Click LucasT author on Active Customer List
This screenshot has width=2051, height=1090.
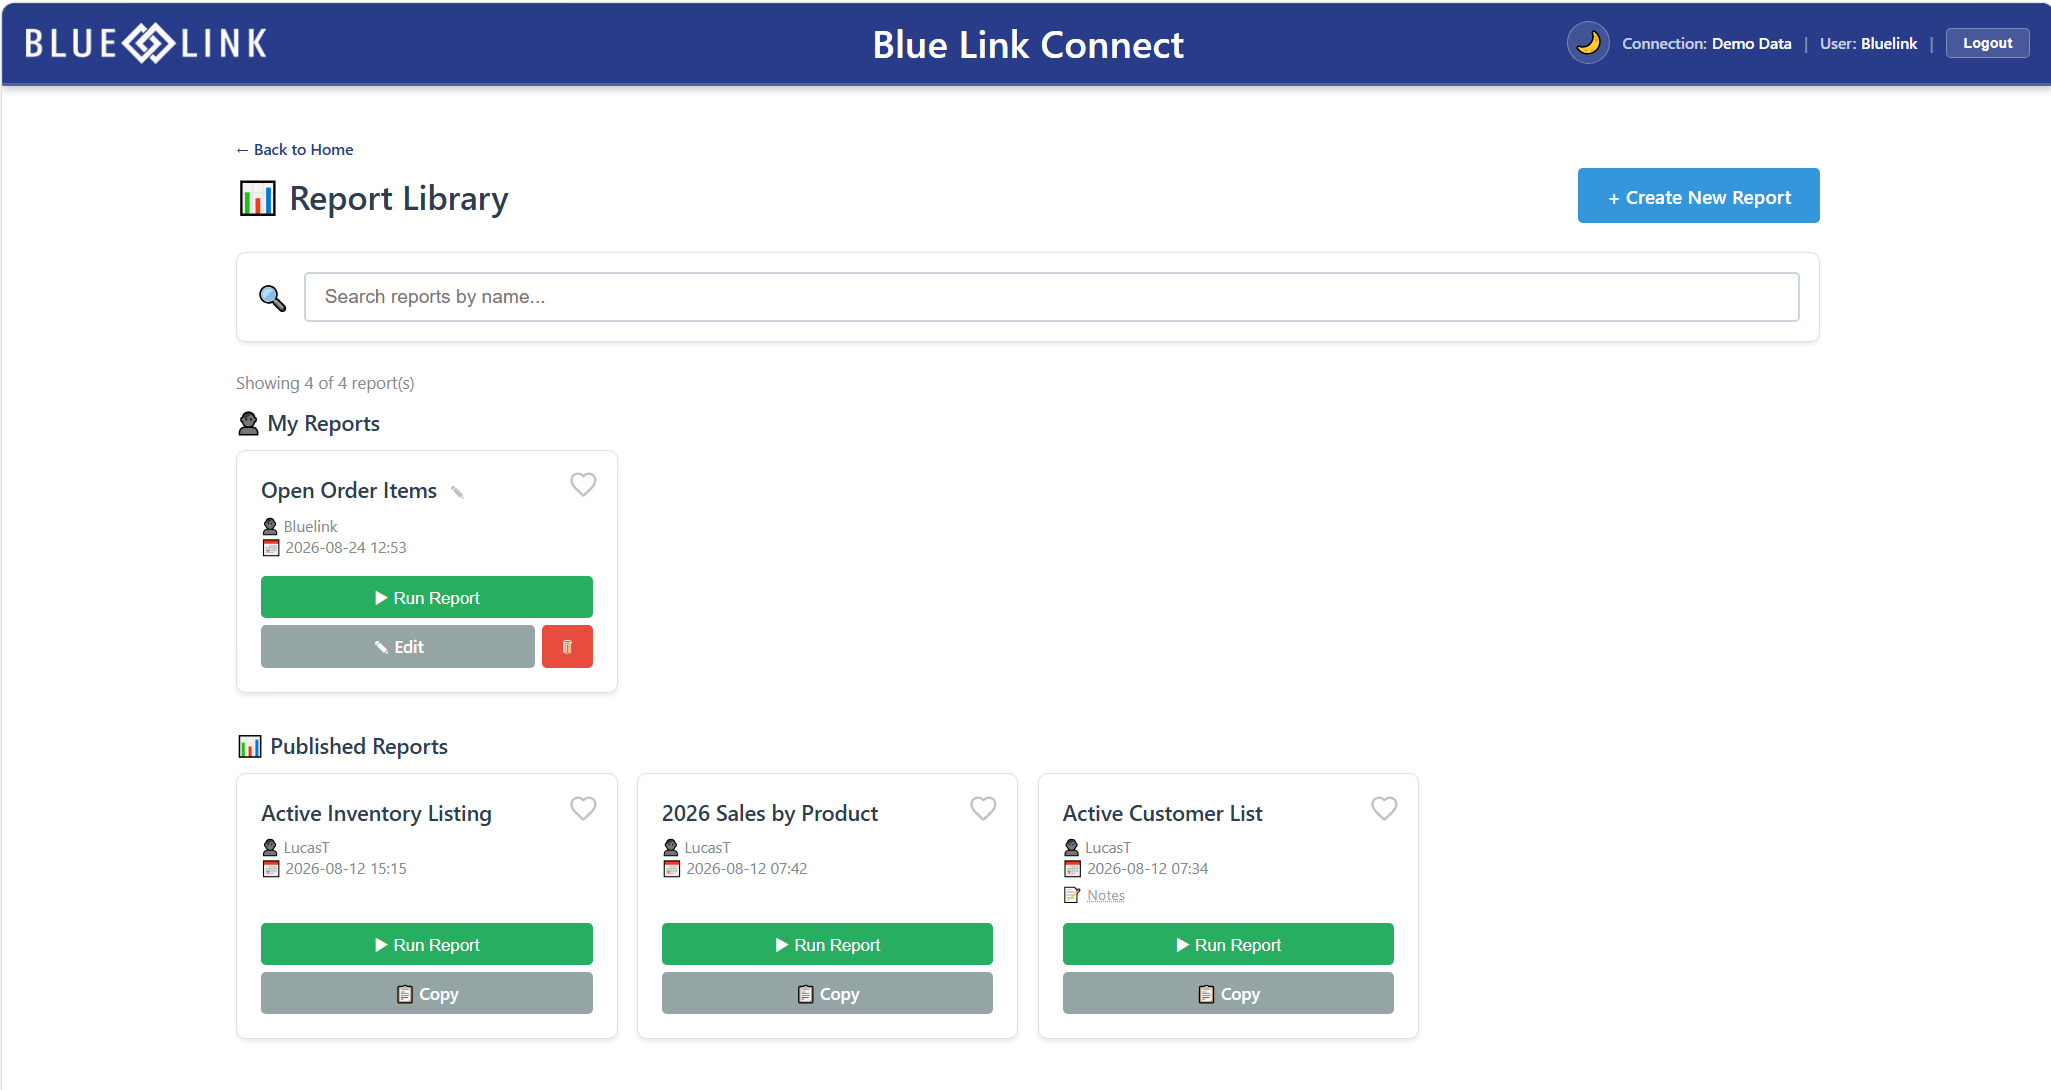click(x=1108, y=847)
